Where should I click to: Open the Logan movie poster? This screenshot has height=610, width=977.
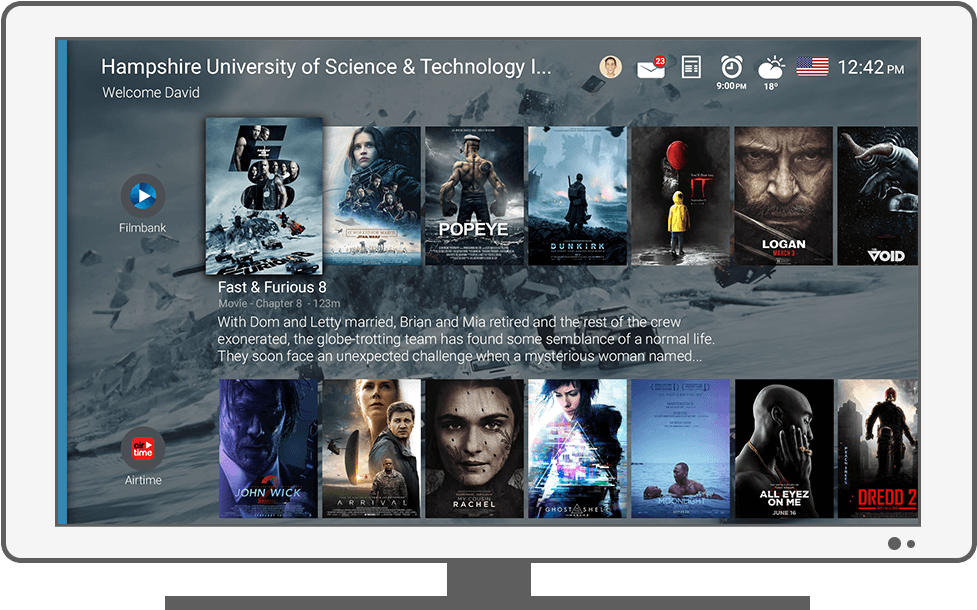(784, 196)
